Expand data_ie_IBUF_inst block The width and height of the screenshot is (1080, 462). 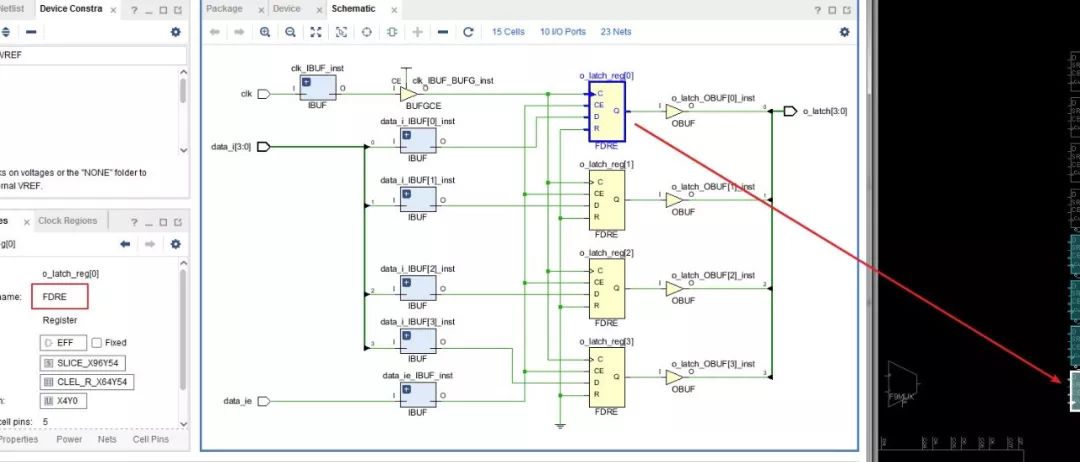(406, 389)
